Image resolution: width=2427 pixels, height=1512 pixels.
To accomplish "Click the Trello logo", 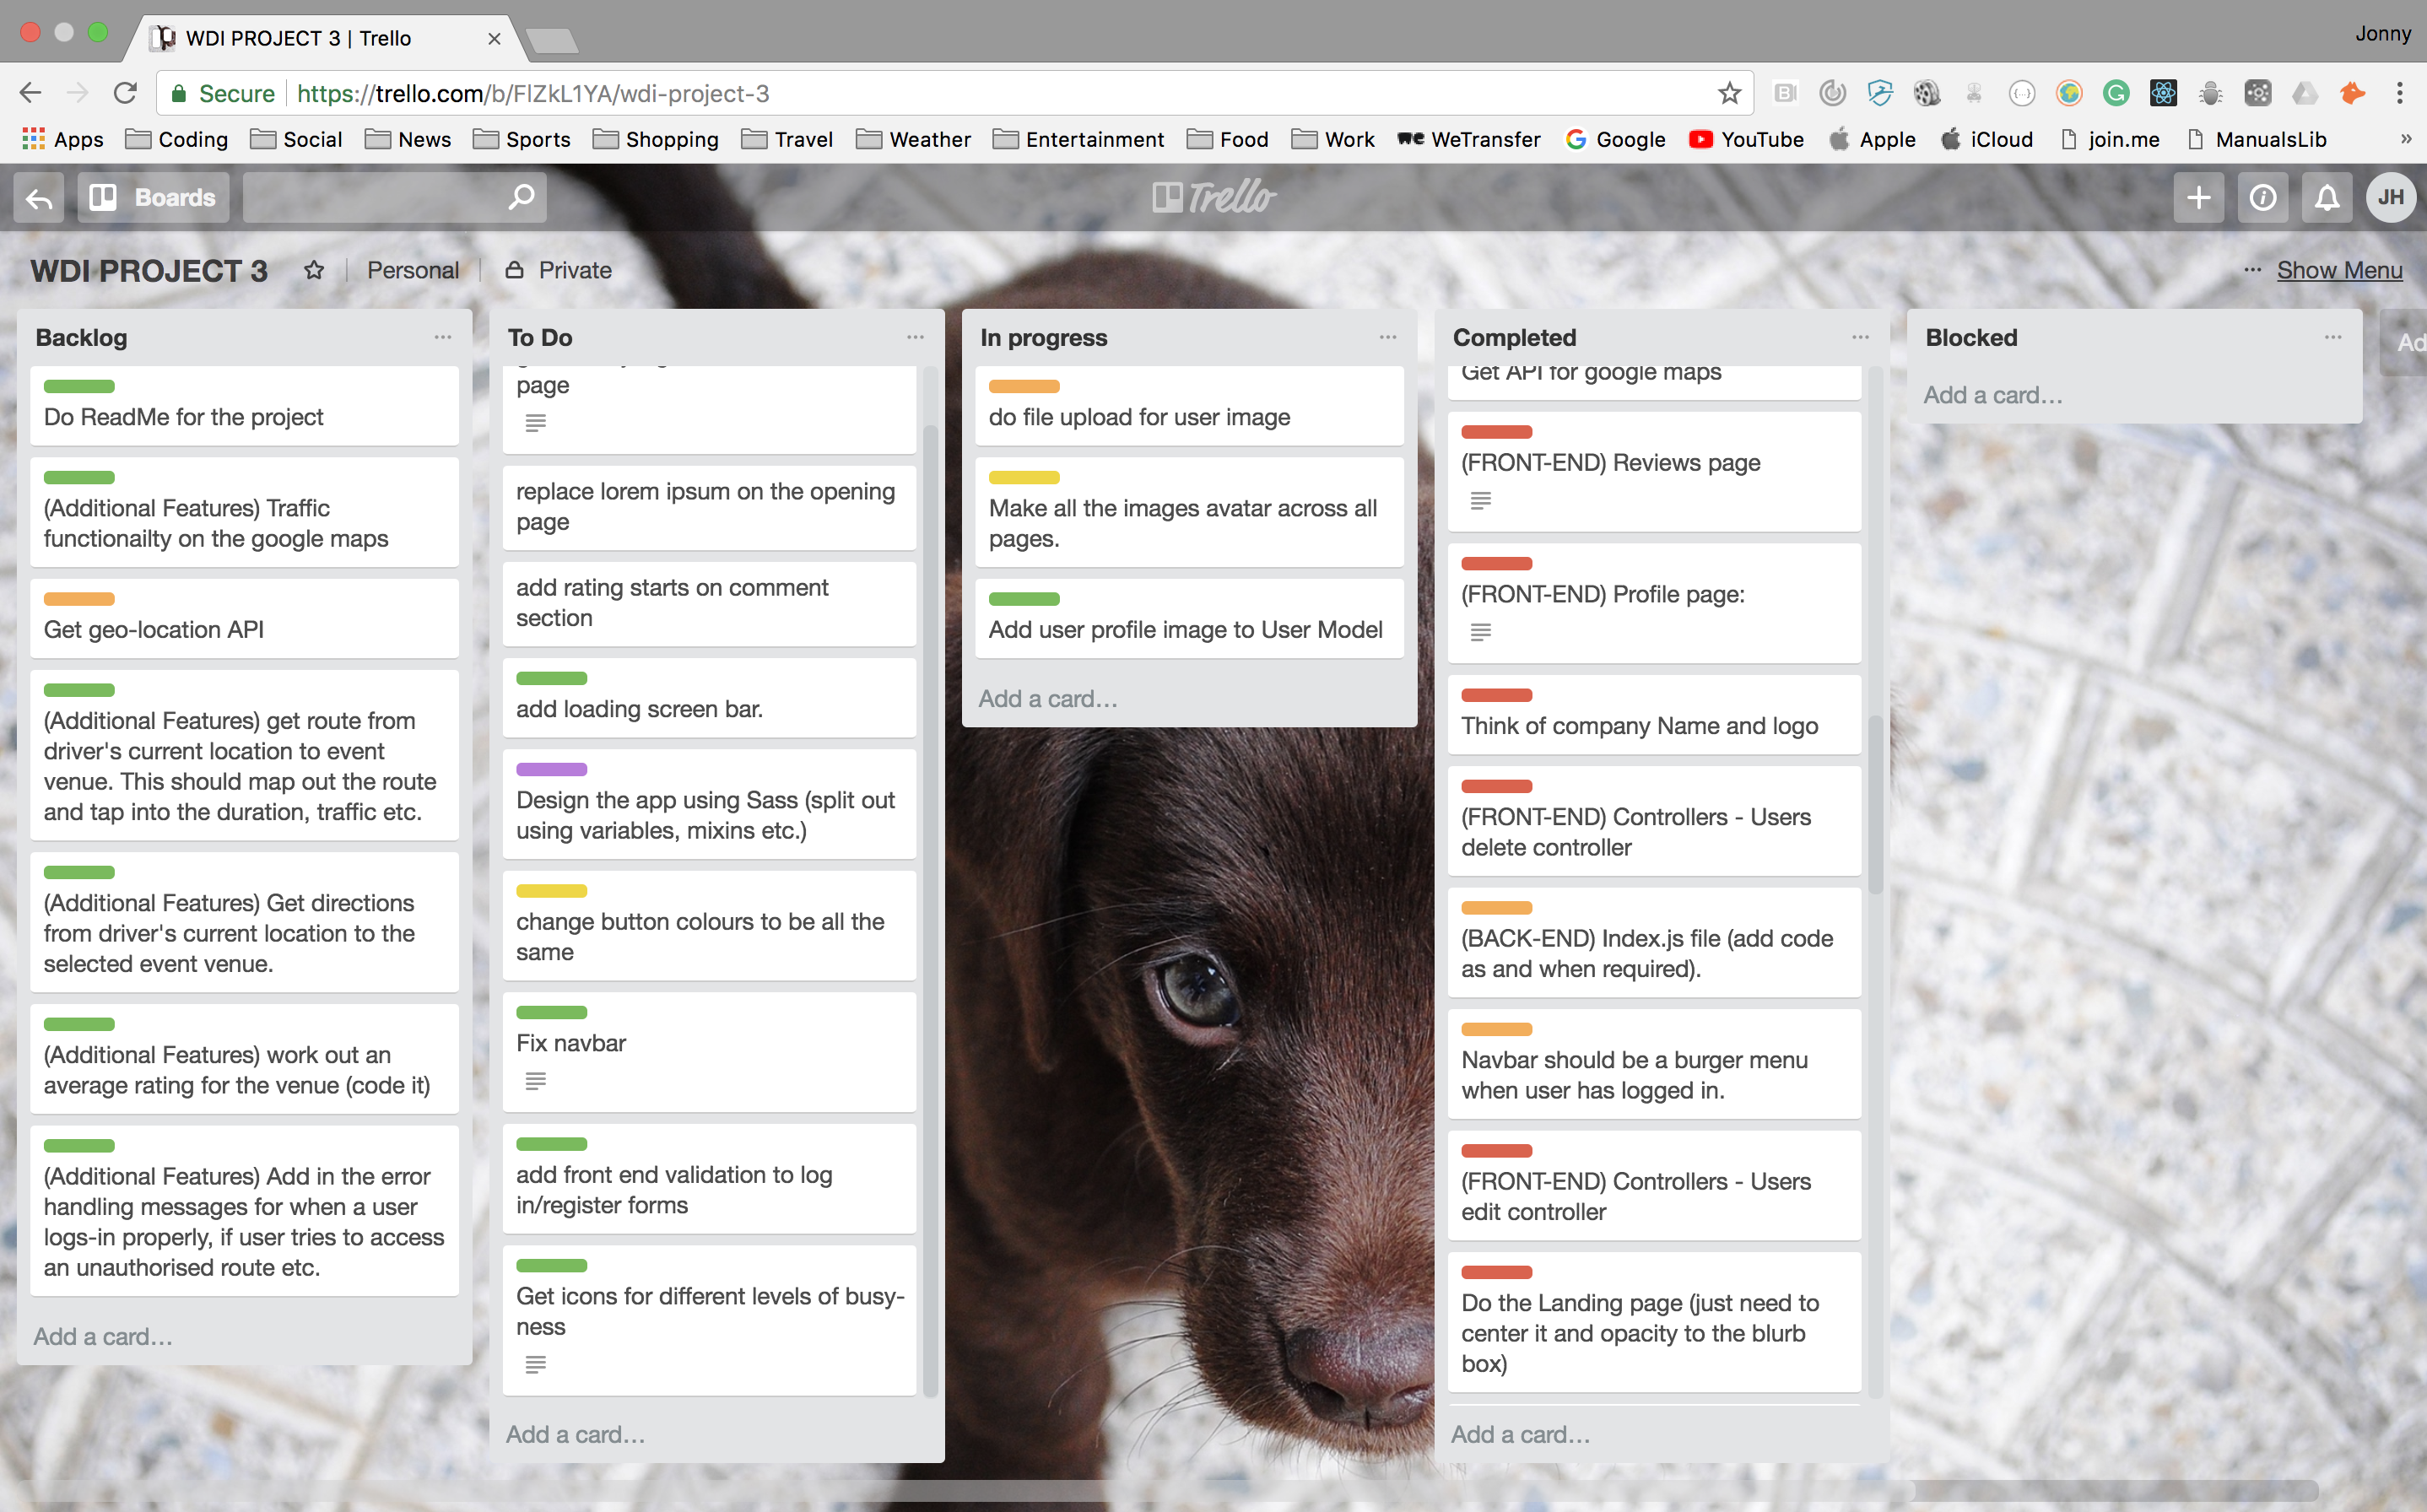I will [1213, 198].
